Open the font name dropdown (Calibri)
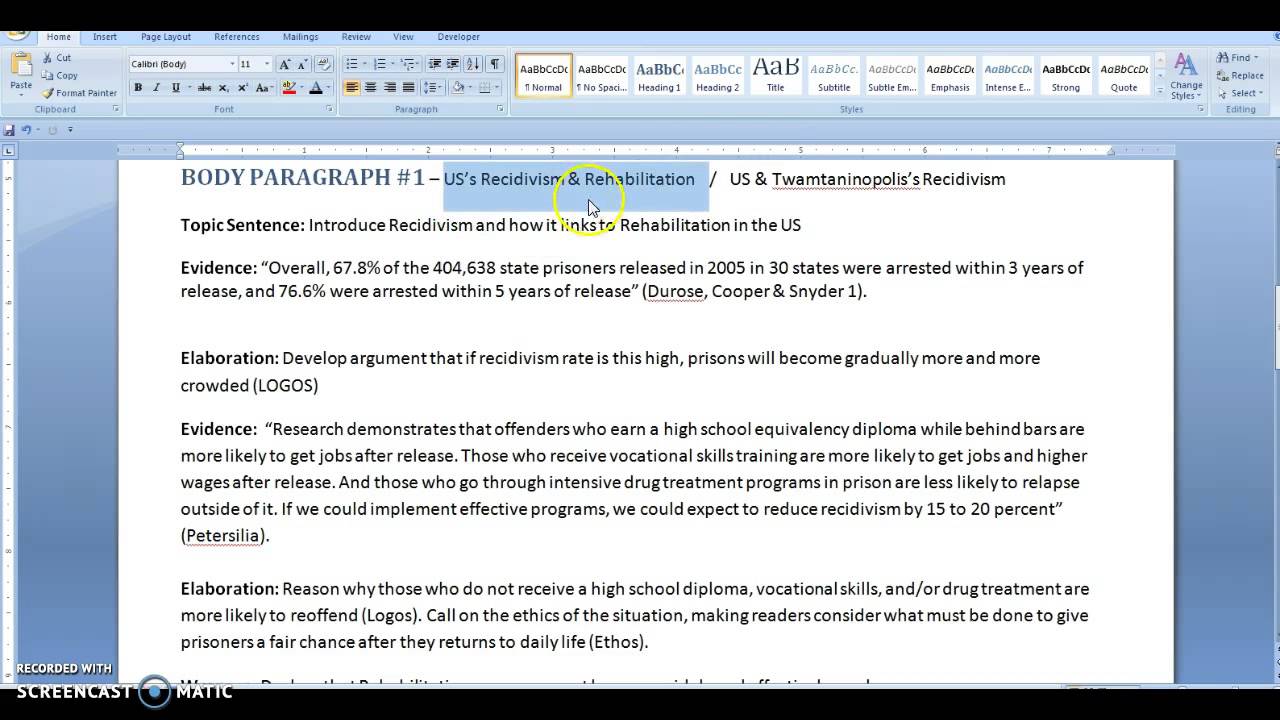The height and width of the screenshot is (720, 1280). click(x=232, y=64)
